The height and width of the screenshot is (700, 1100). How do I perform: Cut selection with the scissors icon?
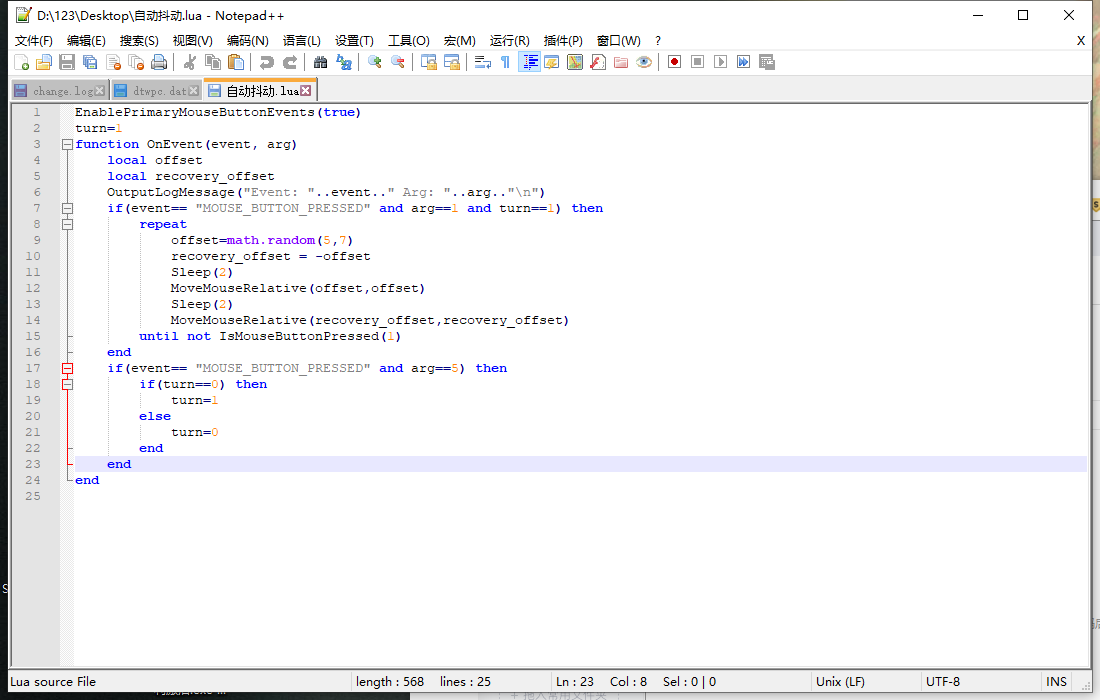pyautogui.click(x=189, y=62)
